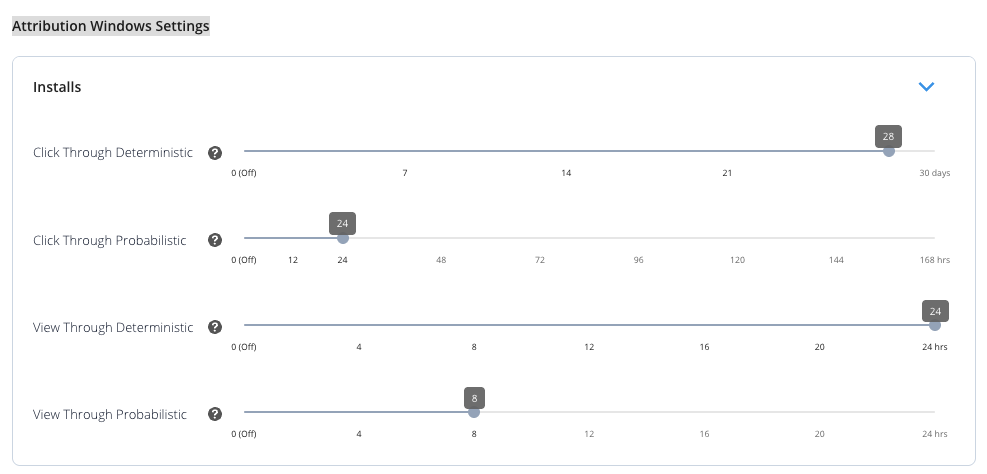Set Click Through Probabilistic to 72 hours
The image size is (987, 474).
540,238
